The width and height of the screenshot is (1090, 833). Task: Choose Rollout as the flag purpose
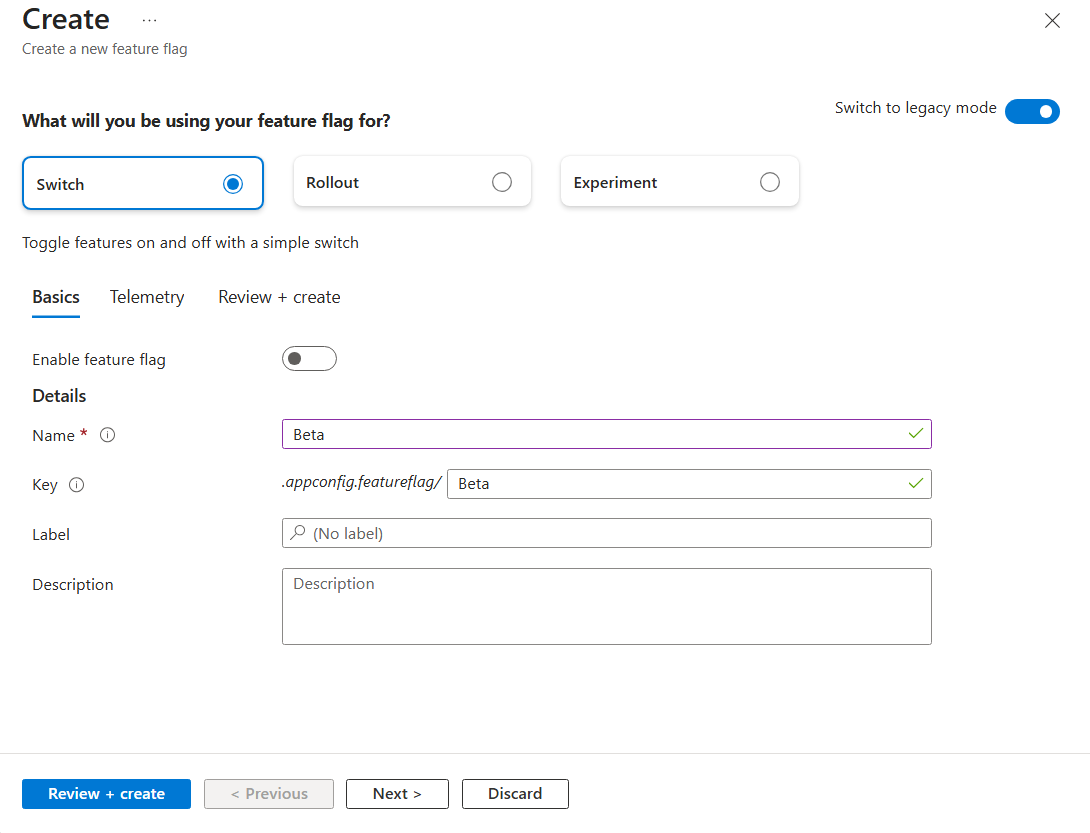tap(412, 182)
